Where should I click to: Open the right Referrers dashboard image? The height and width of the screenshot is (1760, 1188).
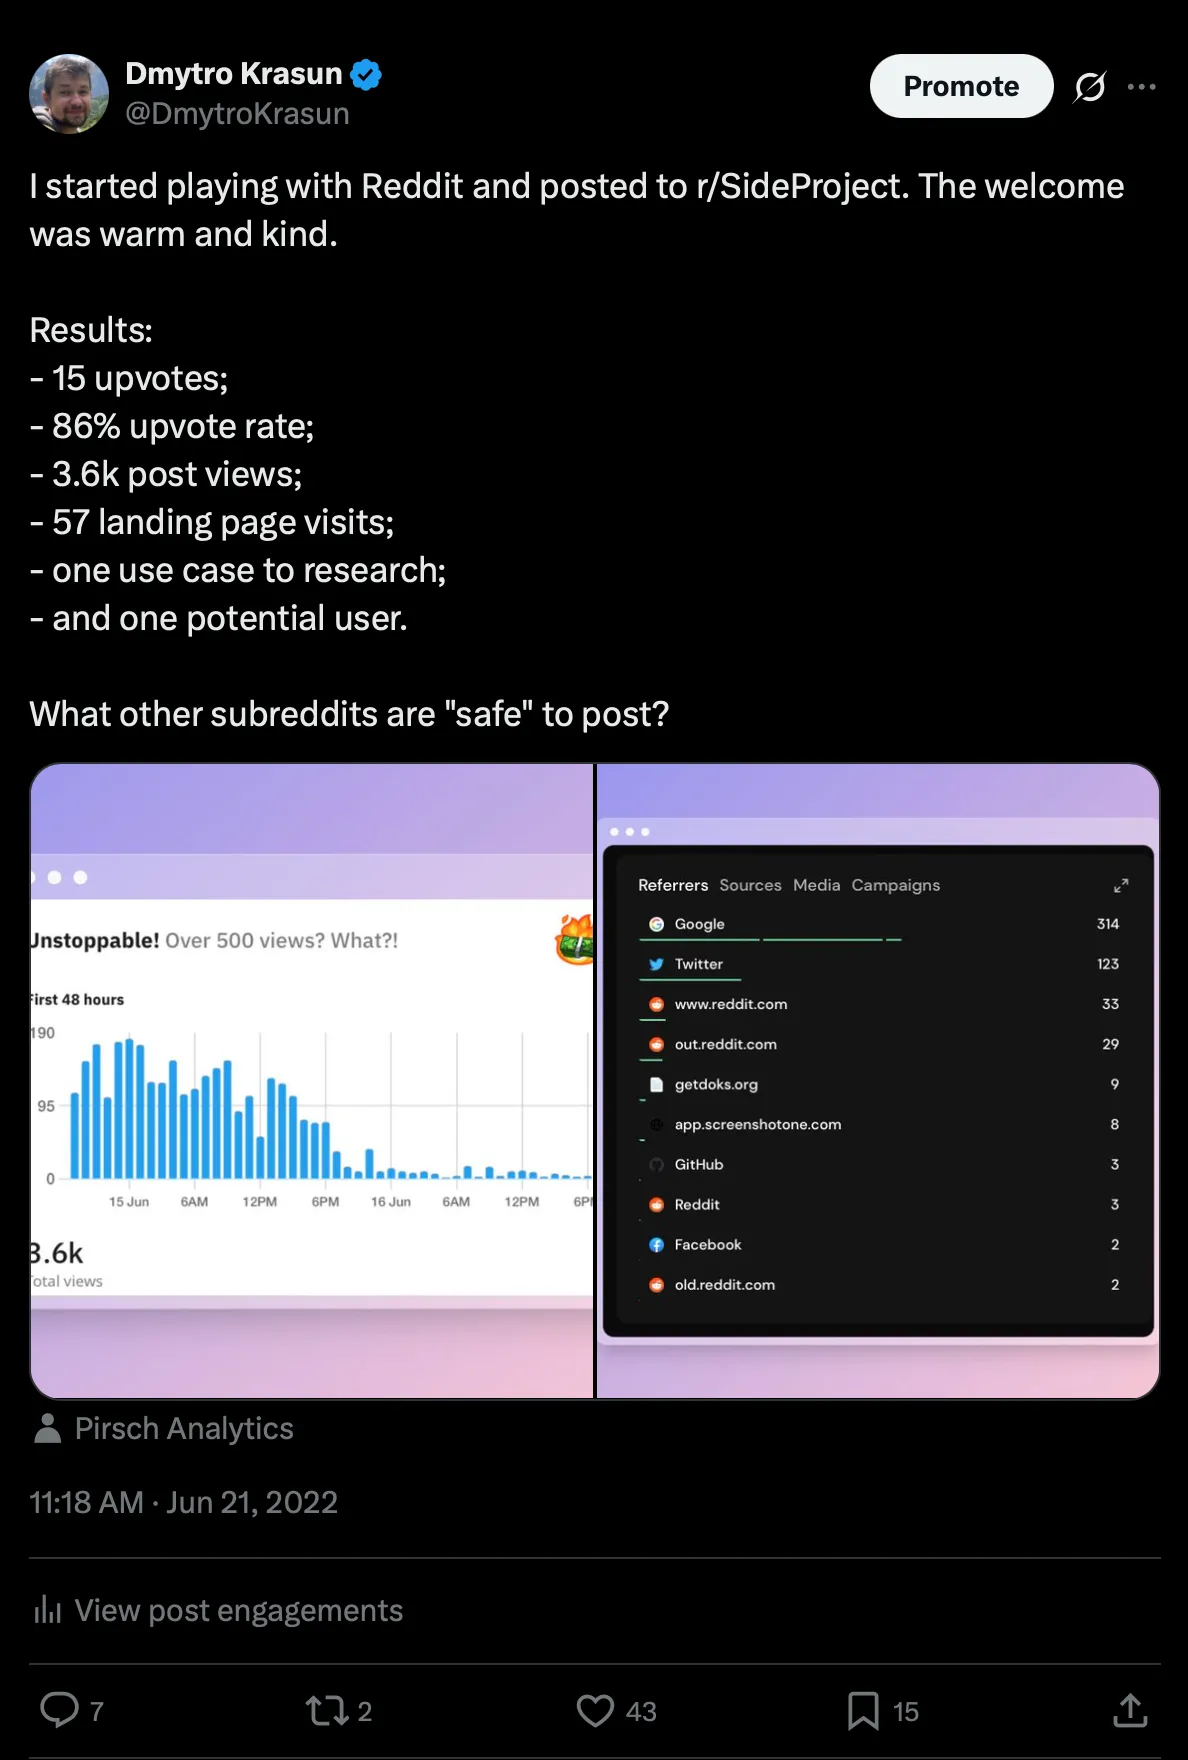pyautogui.click(x=878, y=1080)
